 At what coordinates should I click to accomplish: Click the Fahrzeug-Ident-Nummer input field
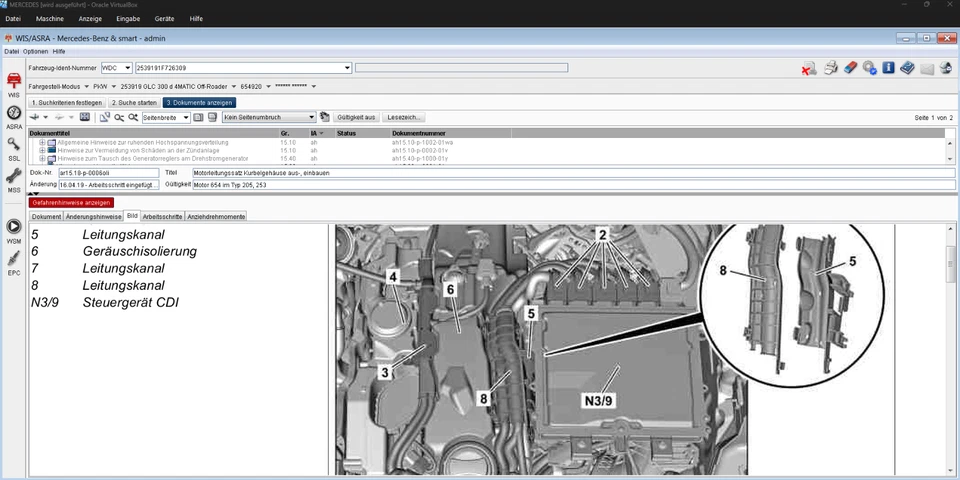(240, 68)
